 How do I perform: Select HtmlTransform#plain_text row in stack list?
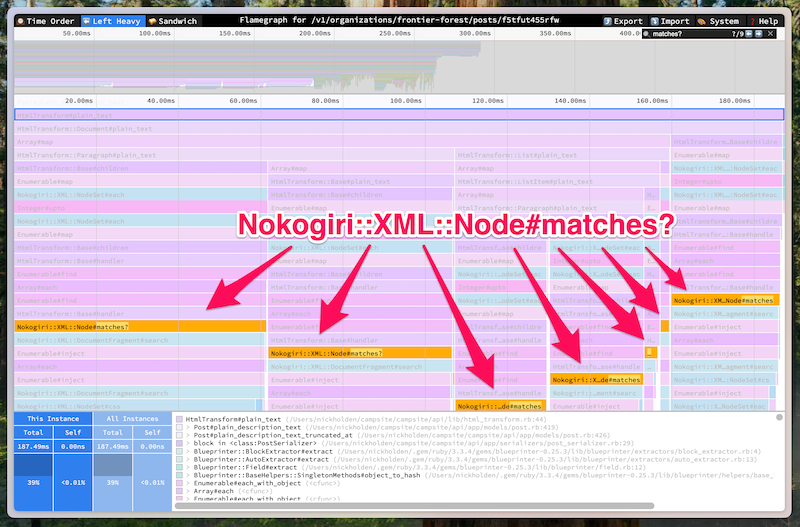tap(361, 419)
